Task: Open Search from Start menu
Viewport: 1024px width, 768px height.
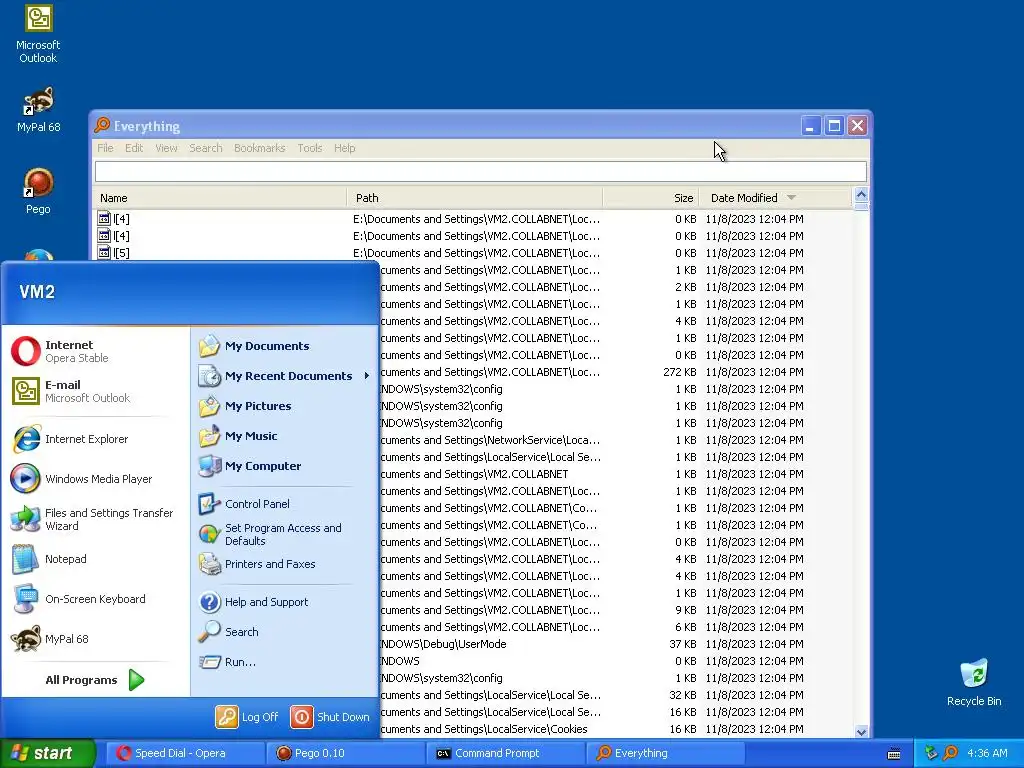Action: [285, 632]
